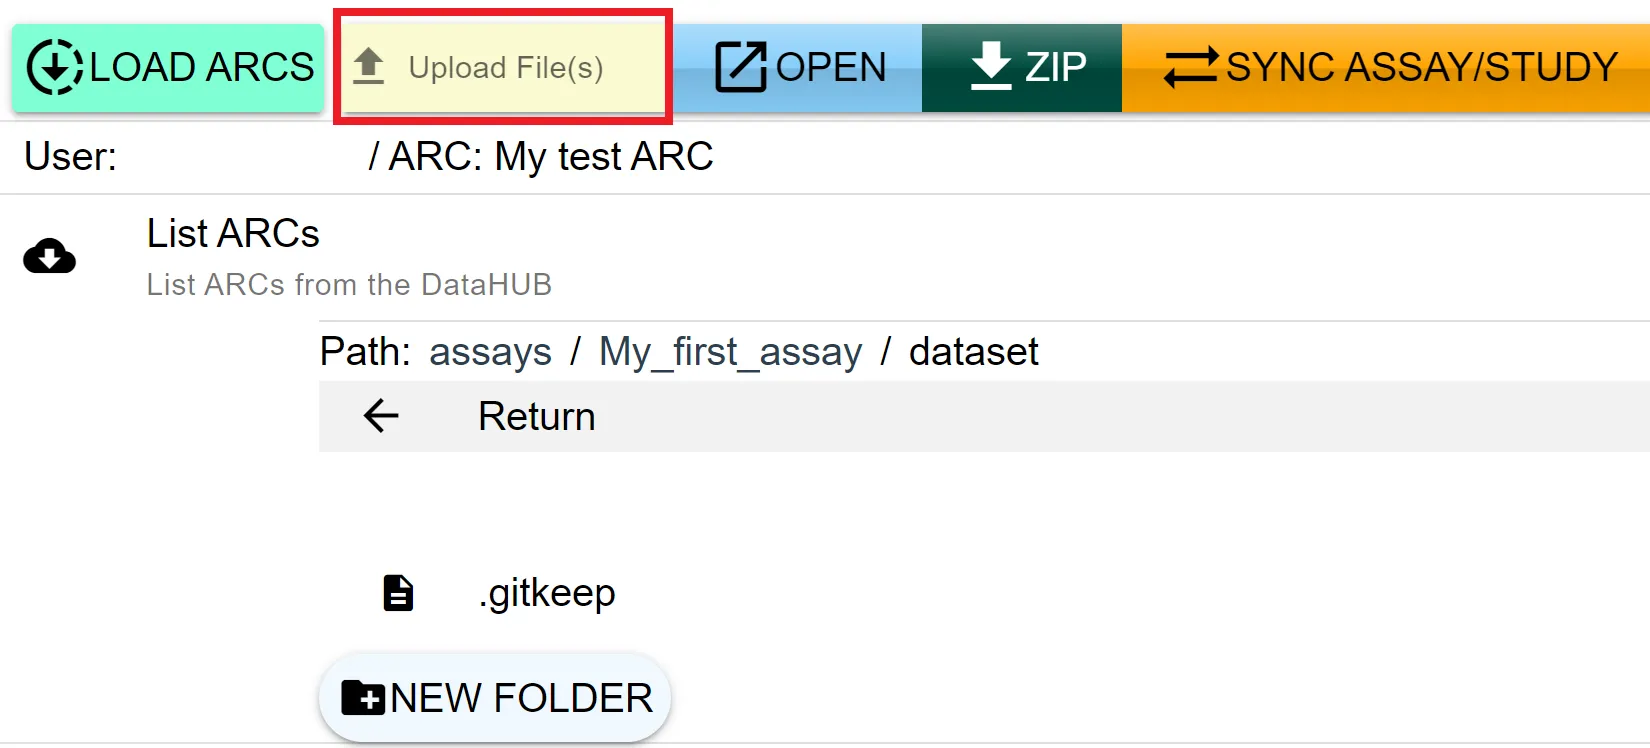Go to assays in the path breadcrumb
Viewport: 1650px width, 748px height.
click(490, 352)
